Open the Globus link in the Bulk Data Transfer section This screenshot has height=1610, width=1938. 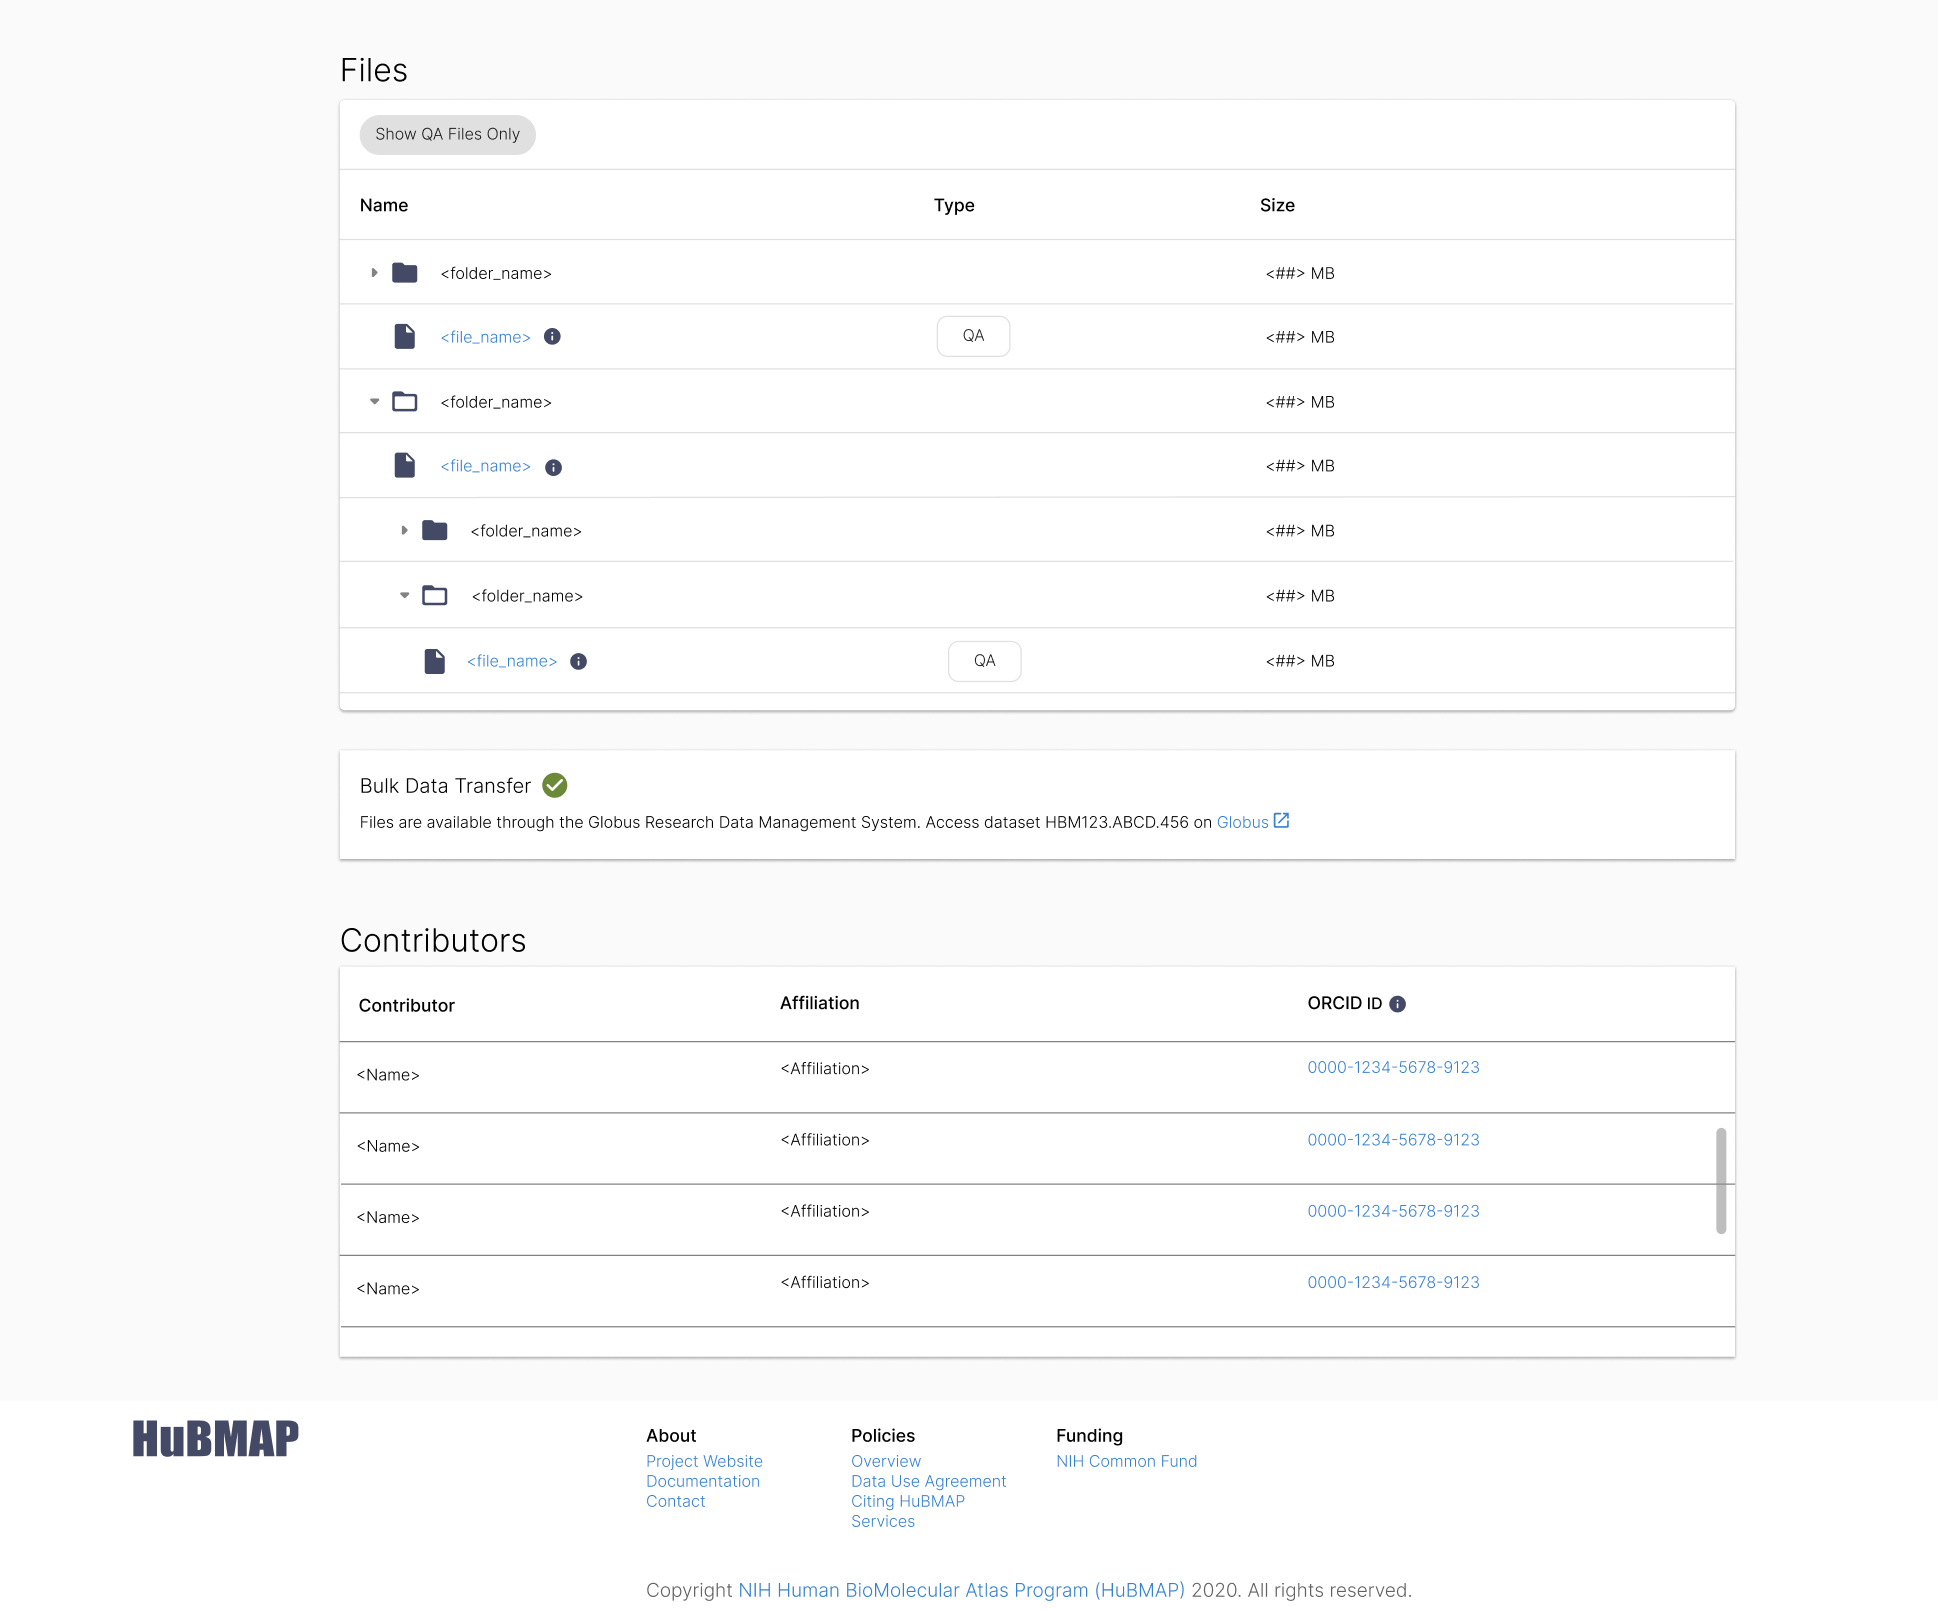click(x=1243, y=821)
